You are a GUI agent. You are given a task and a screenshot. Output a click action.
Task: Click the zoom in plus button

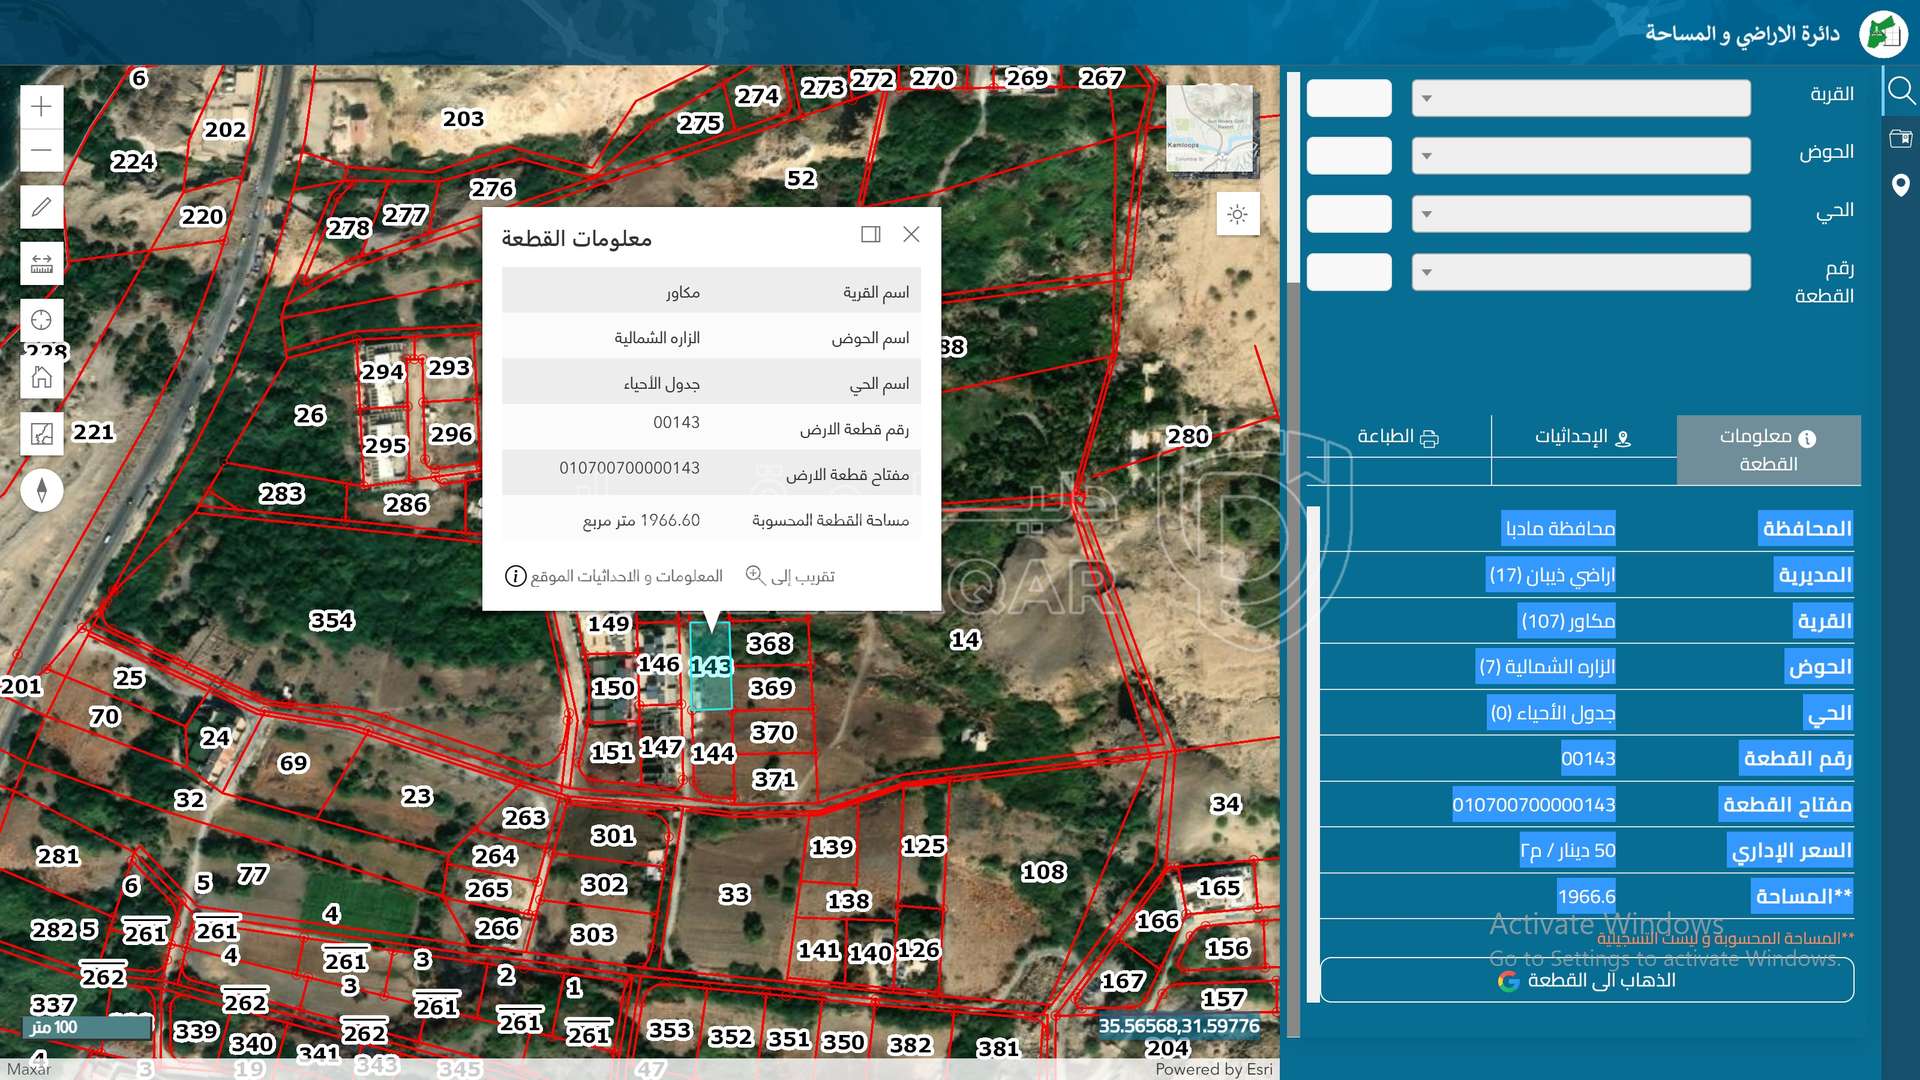pyautogui.click(x=41, y=106)
